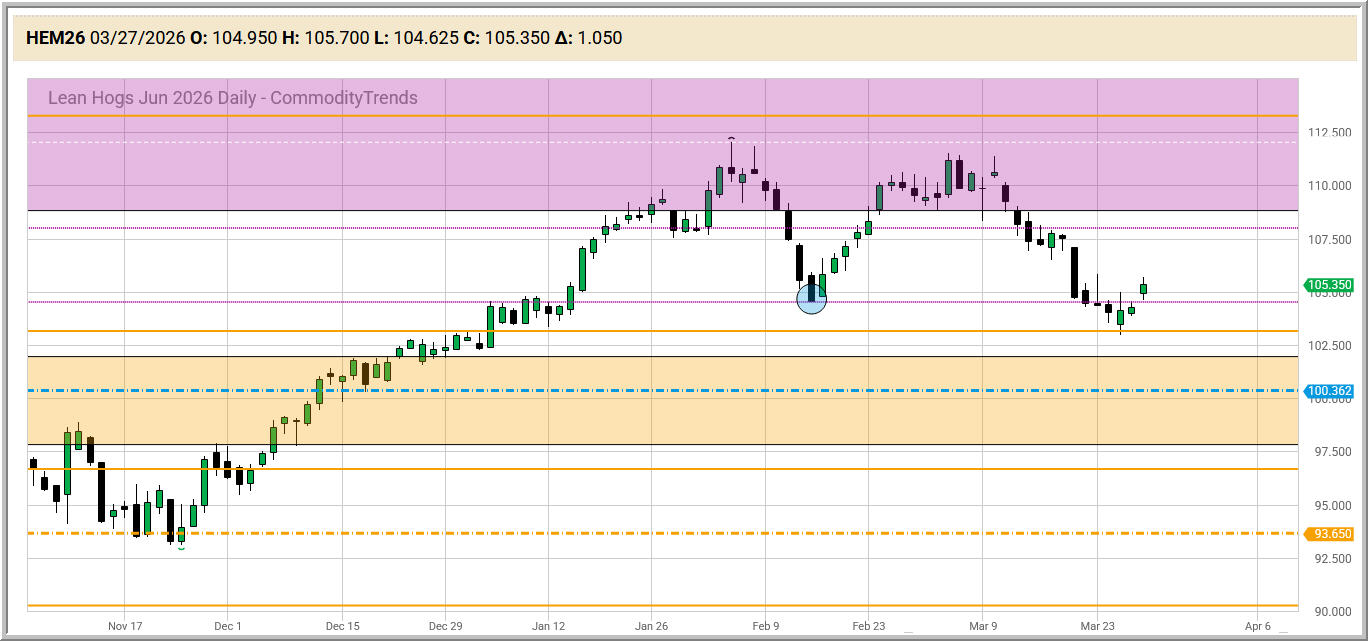Image resolution: width=1368 pixels, height=641 pixels.
Task: Click the small dash marker right of Apr 6
Action: 1283,632
